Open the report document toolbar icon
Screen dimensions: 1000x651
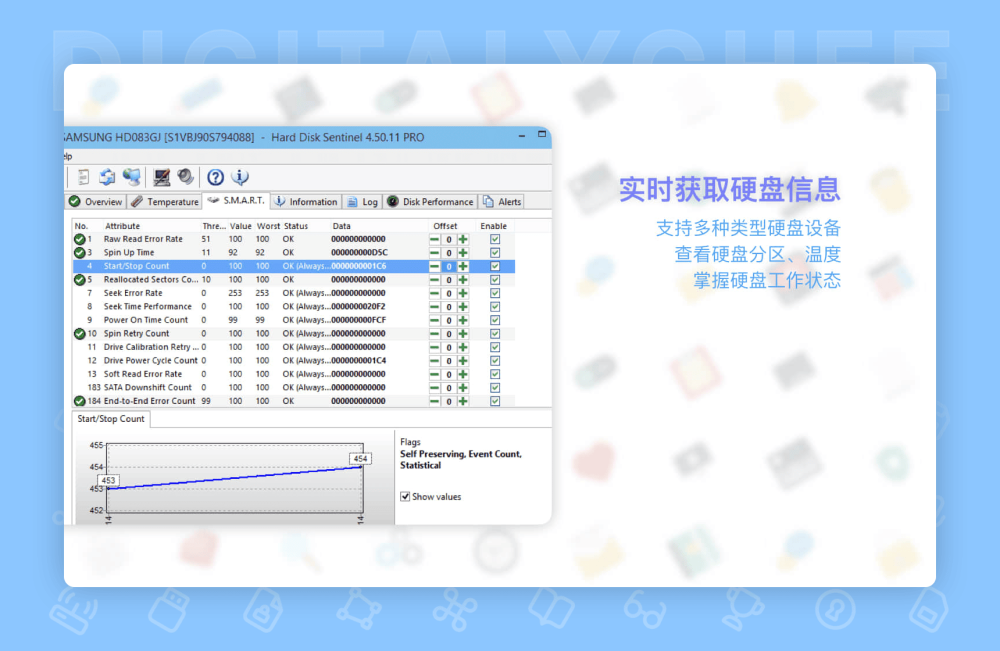[x=83, y=177]
